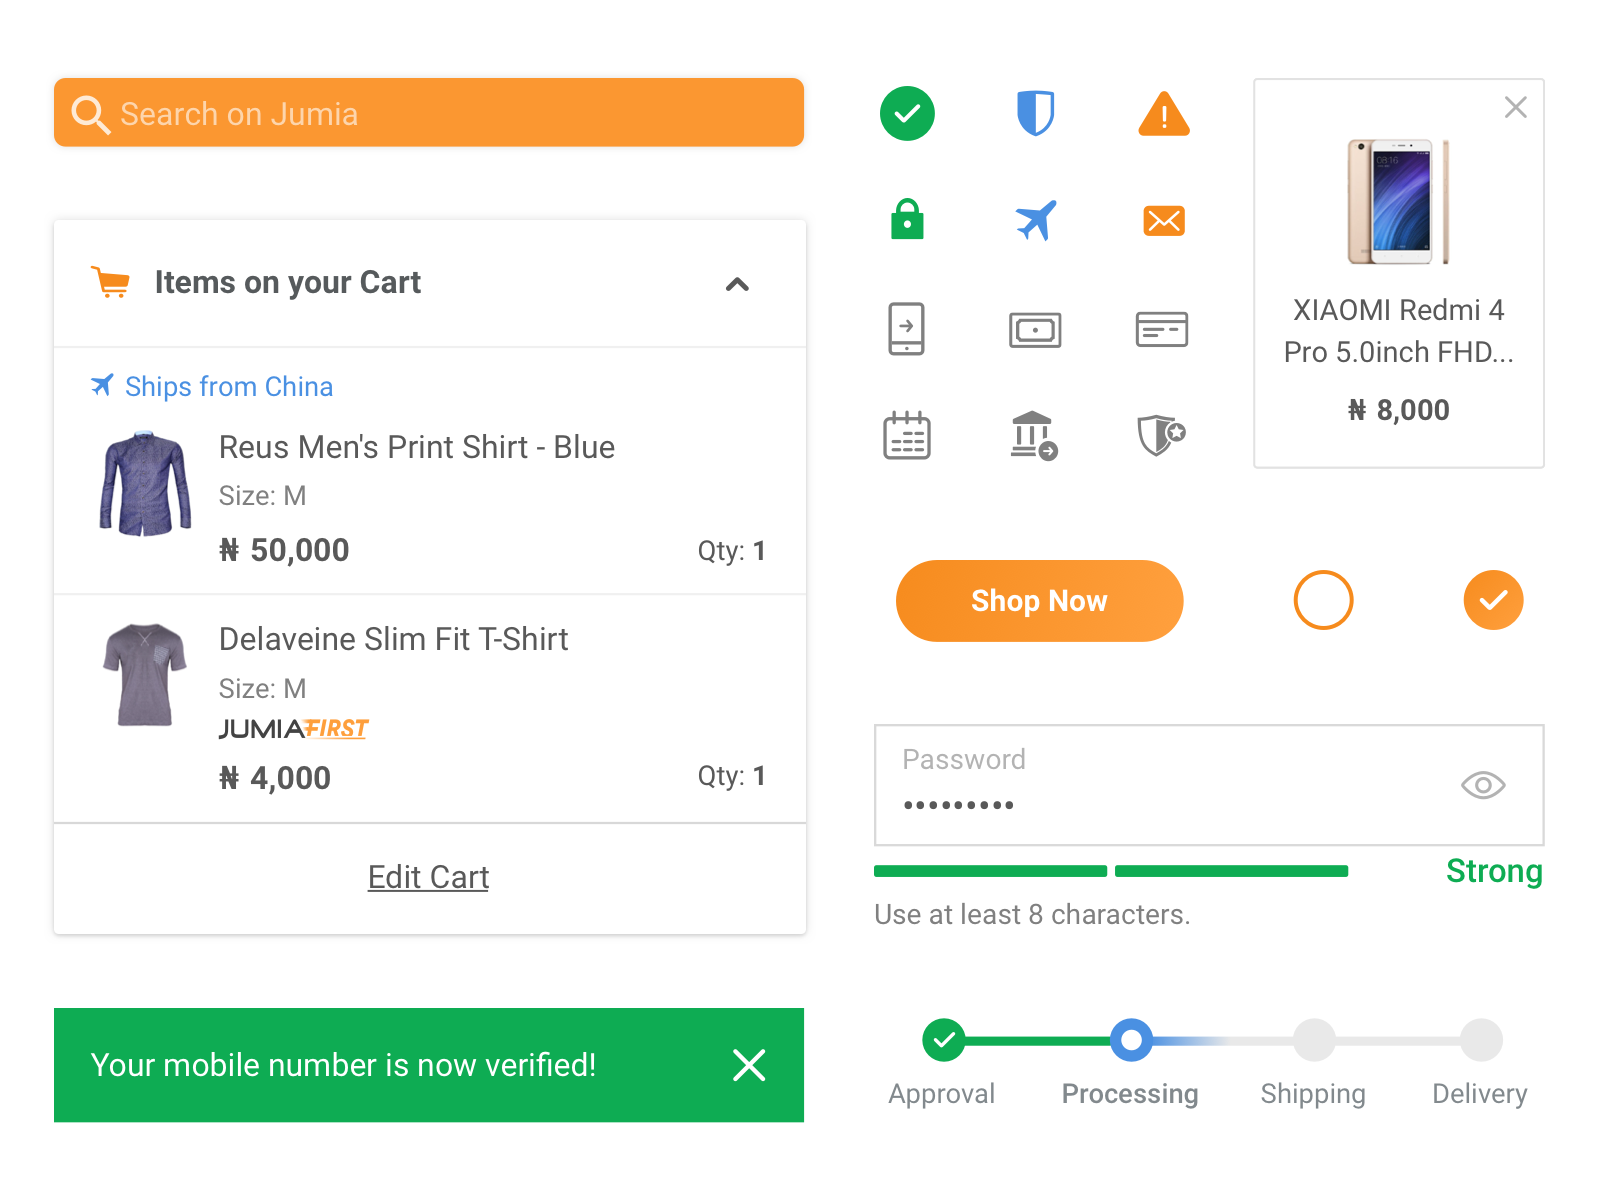Open the orange envelope mail icon
1600x1200 pixels.
point(1162,221)
